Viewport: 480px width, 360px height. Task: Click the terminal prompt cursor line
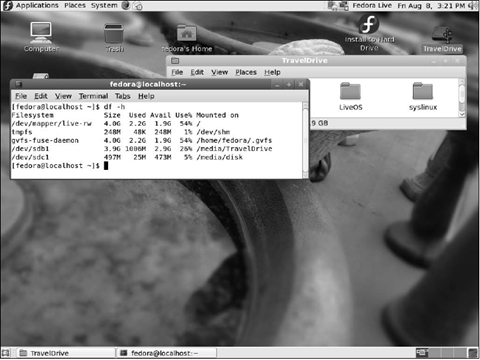(60, 166)
